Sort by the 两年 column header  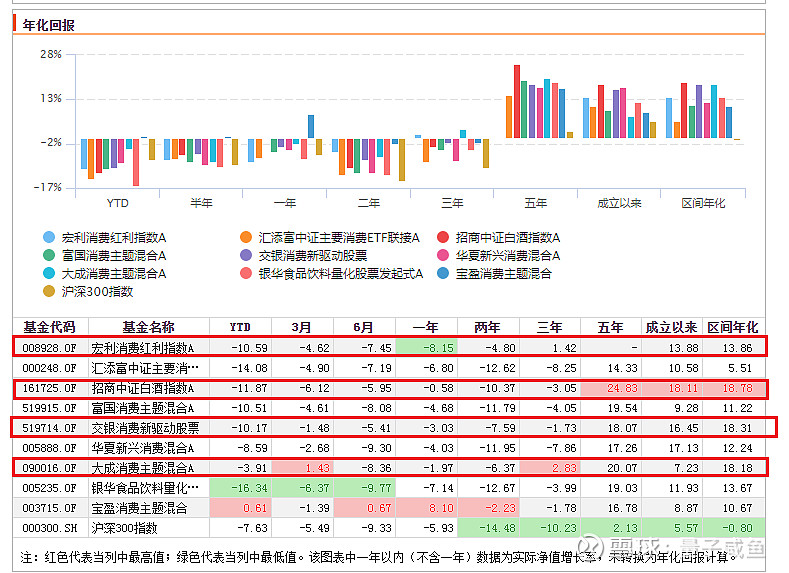click(488, 328)
